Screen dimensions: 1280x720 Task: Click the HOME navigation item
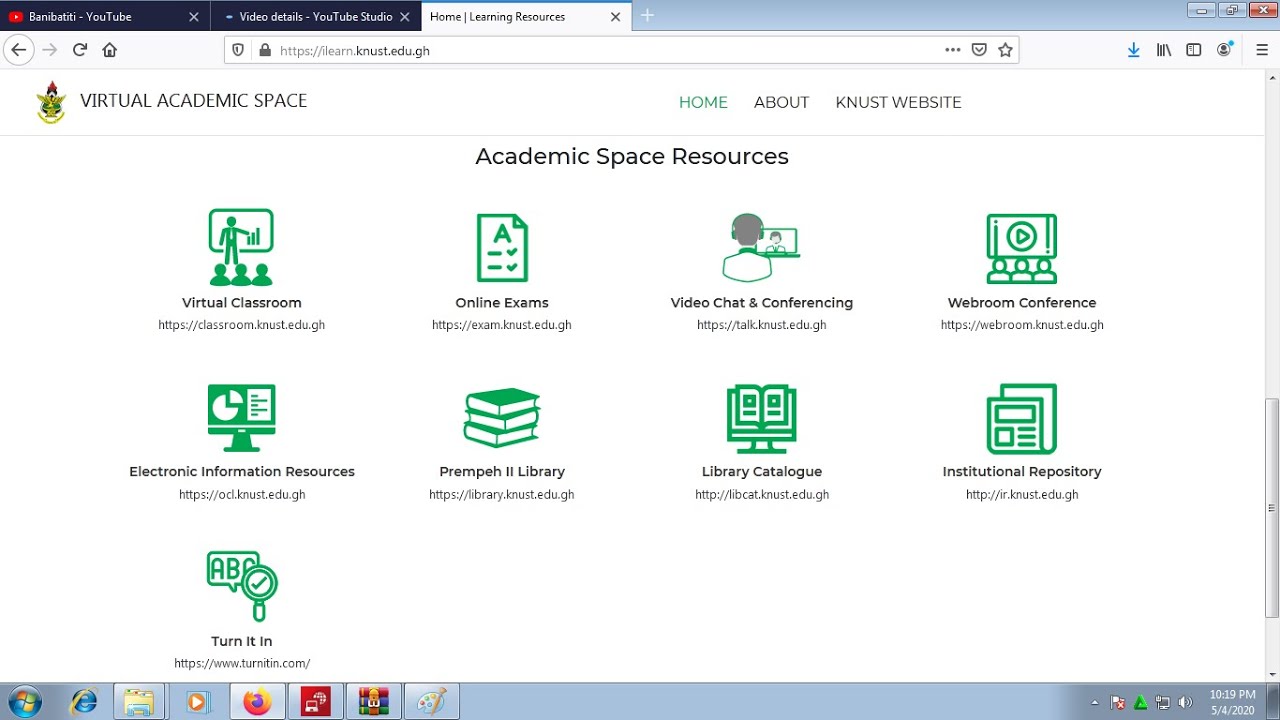(x=703, y=102)
